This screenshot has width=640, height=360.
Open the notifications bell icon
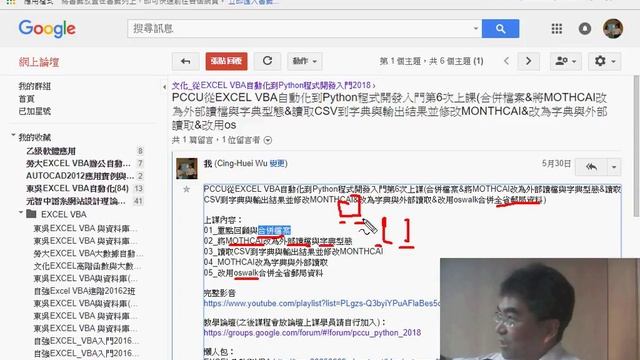[584, 29]
